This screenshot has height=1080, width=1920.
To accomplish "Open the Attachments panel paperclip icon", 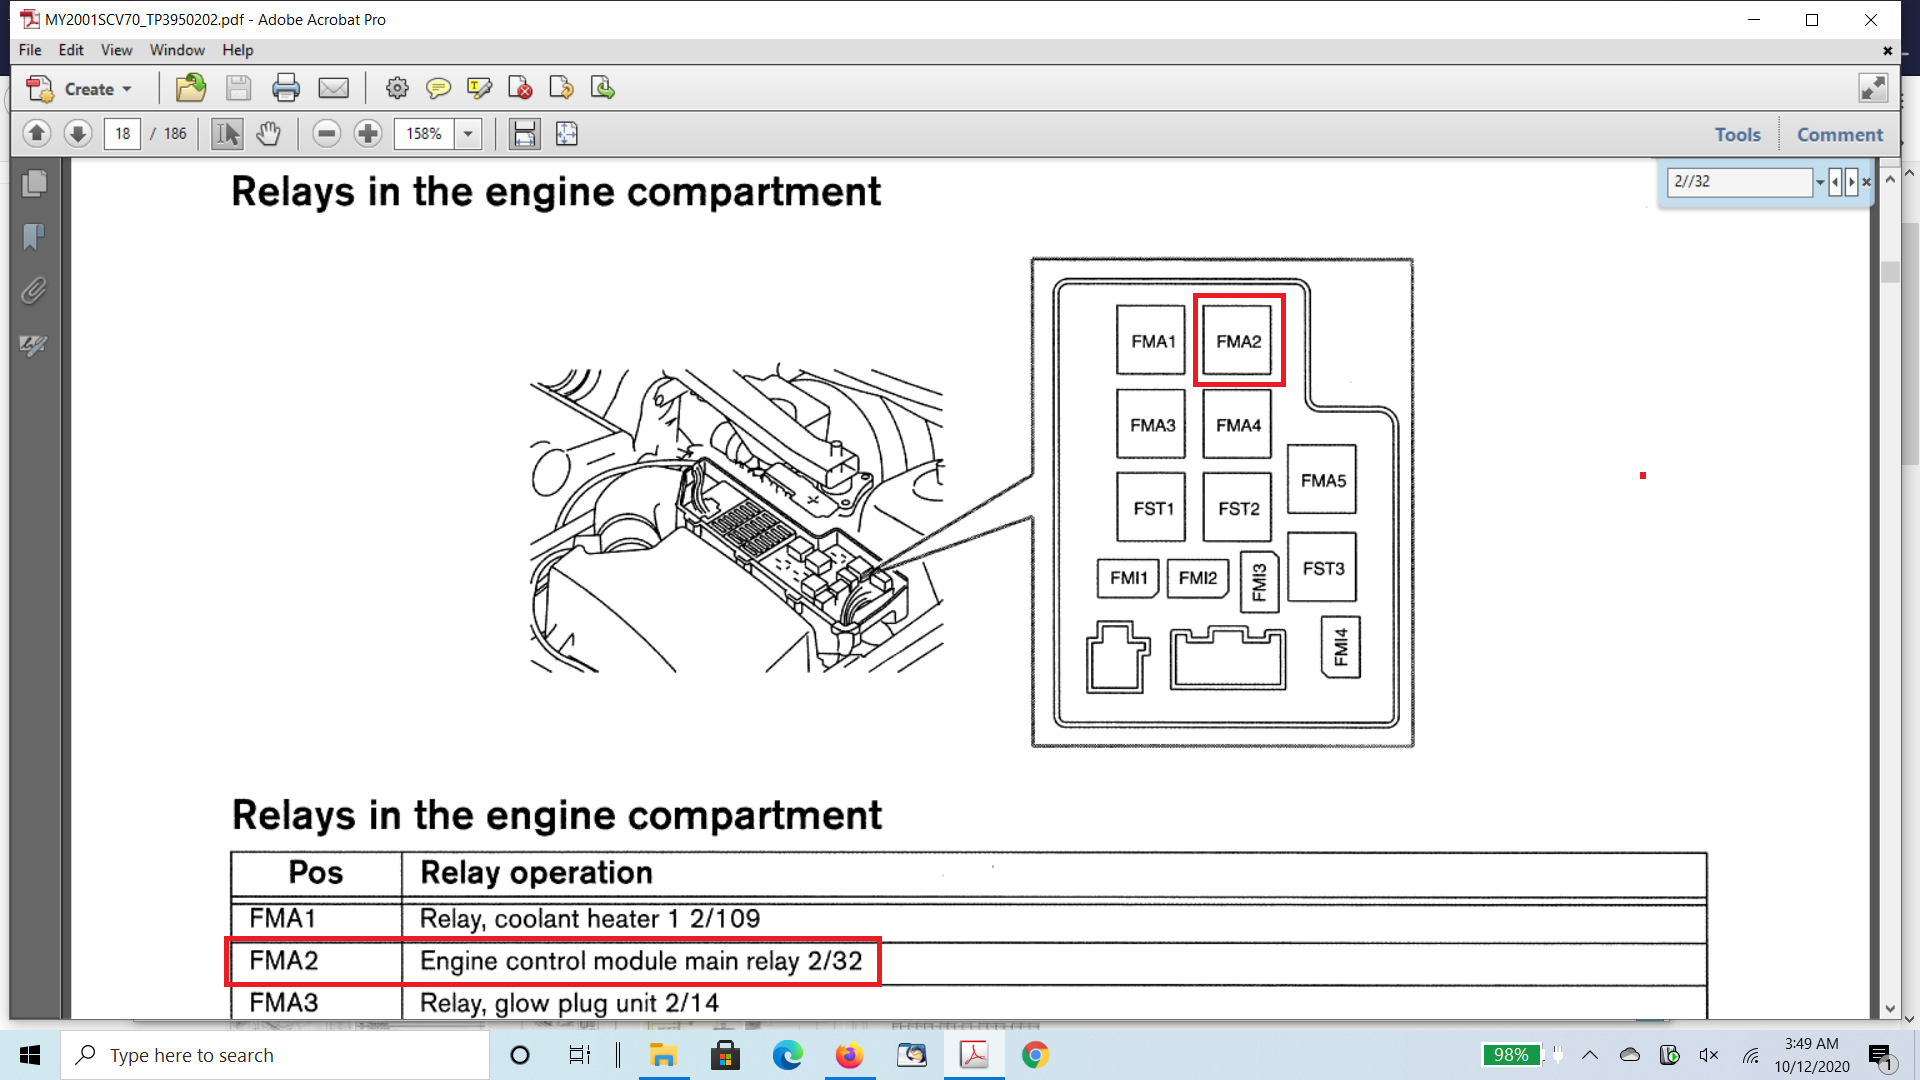I will 33,291.
